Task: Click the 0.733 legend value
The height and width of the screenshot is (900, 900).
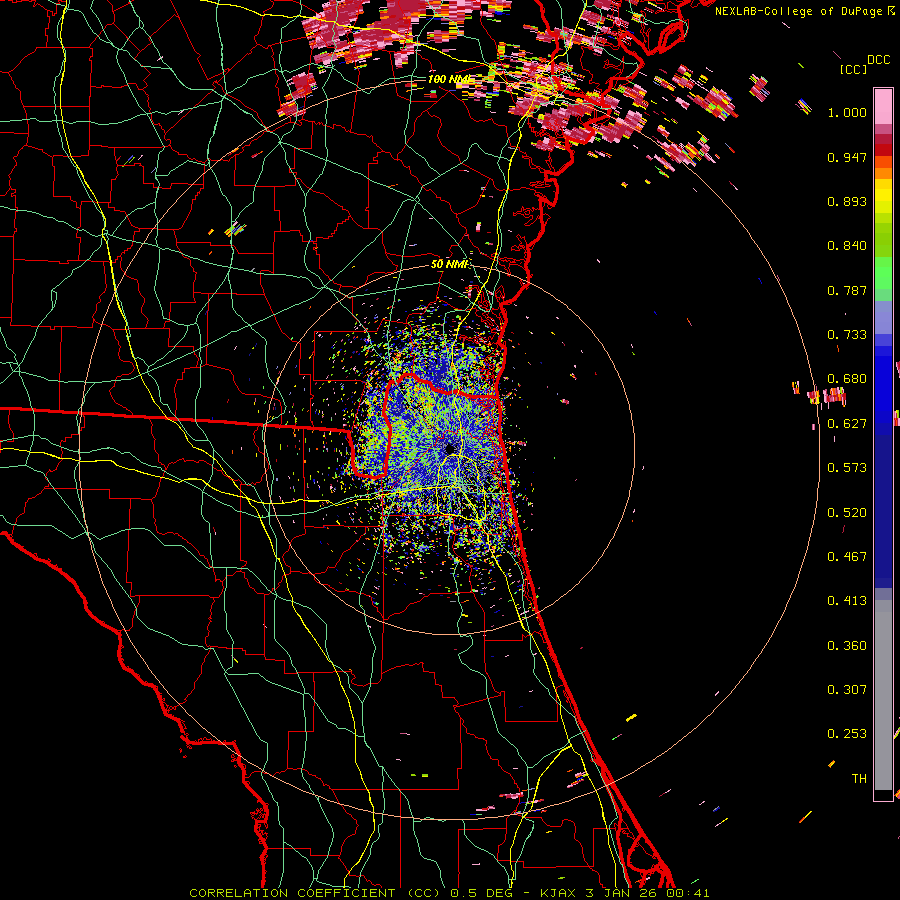Action: tap(847, 335)
